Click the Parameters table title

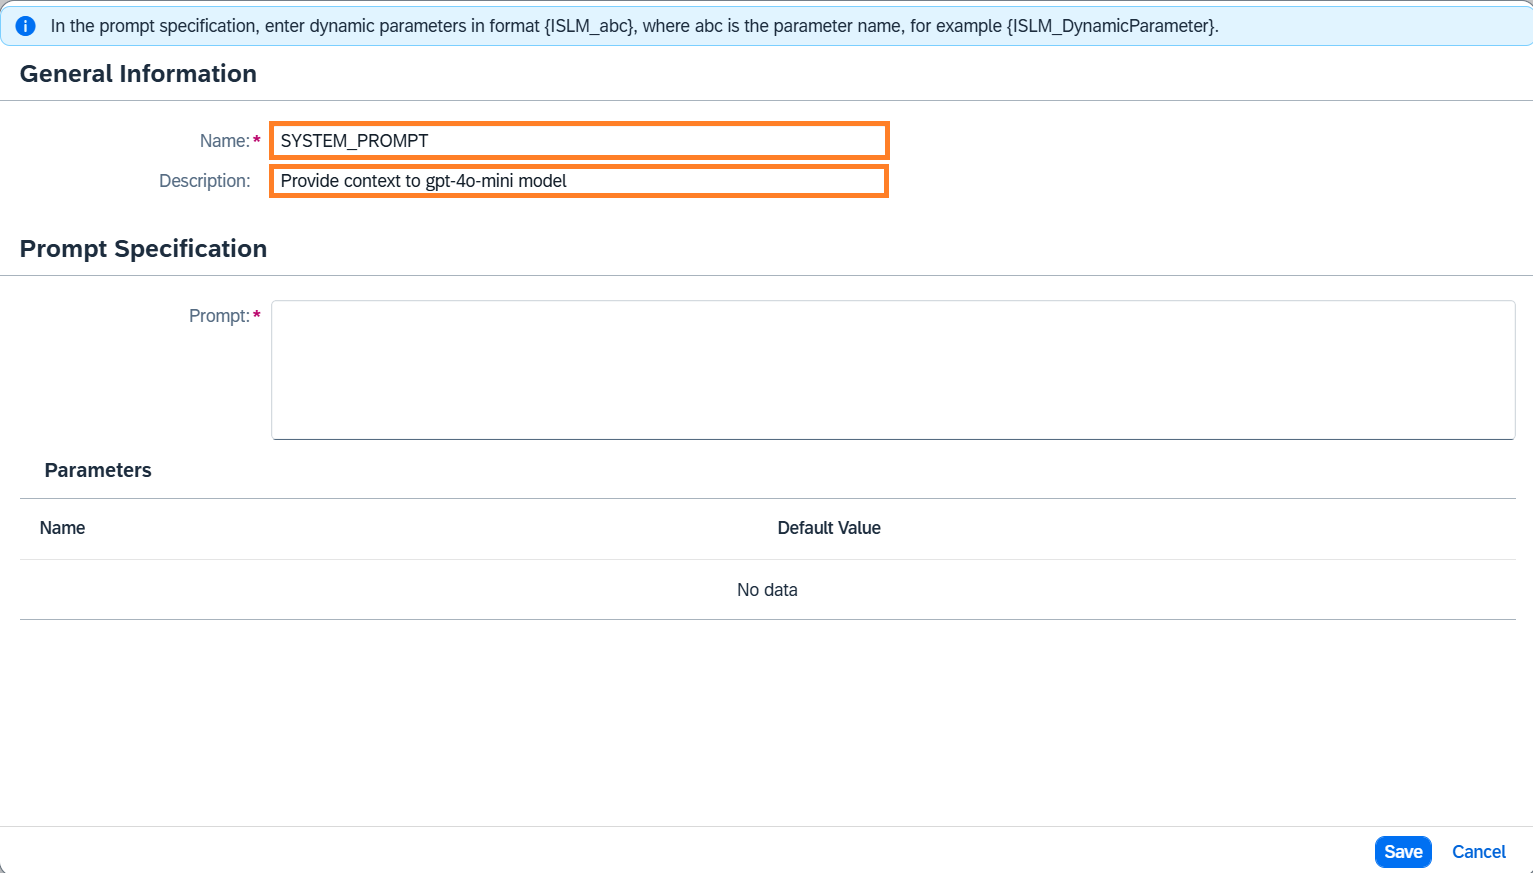pos(98,471)
